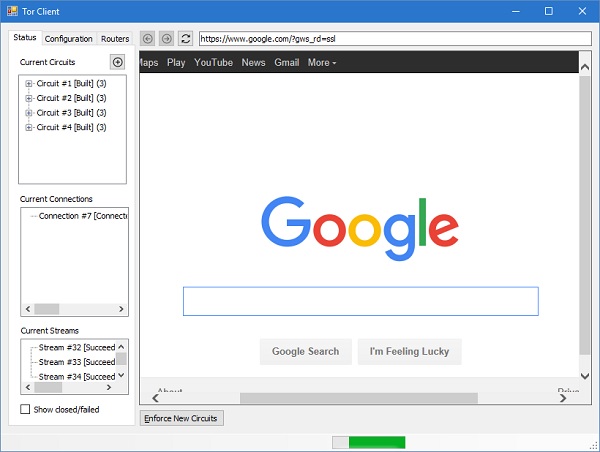Open News in the Google navigation bar
The image size is (600, 452).
[x=253, y=62]
